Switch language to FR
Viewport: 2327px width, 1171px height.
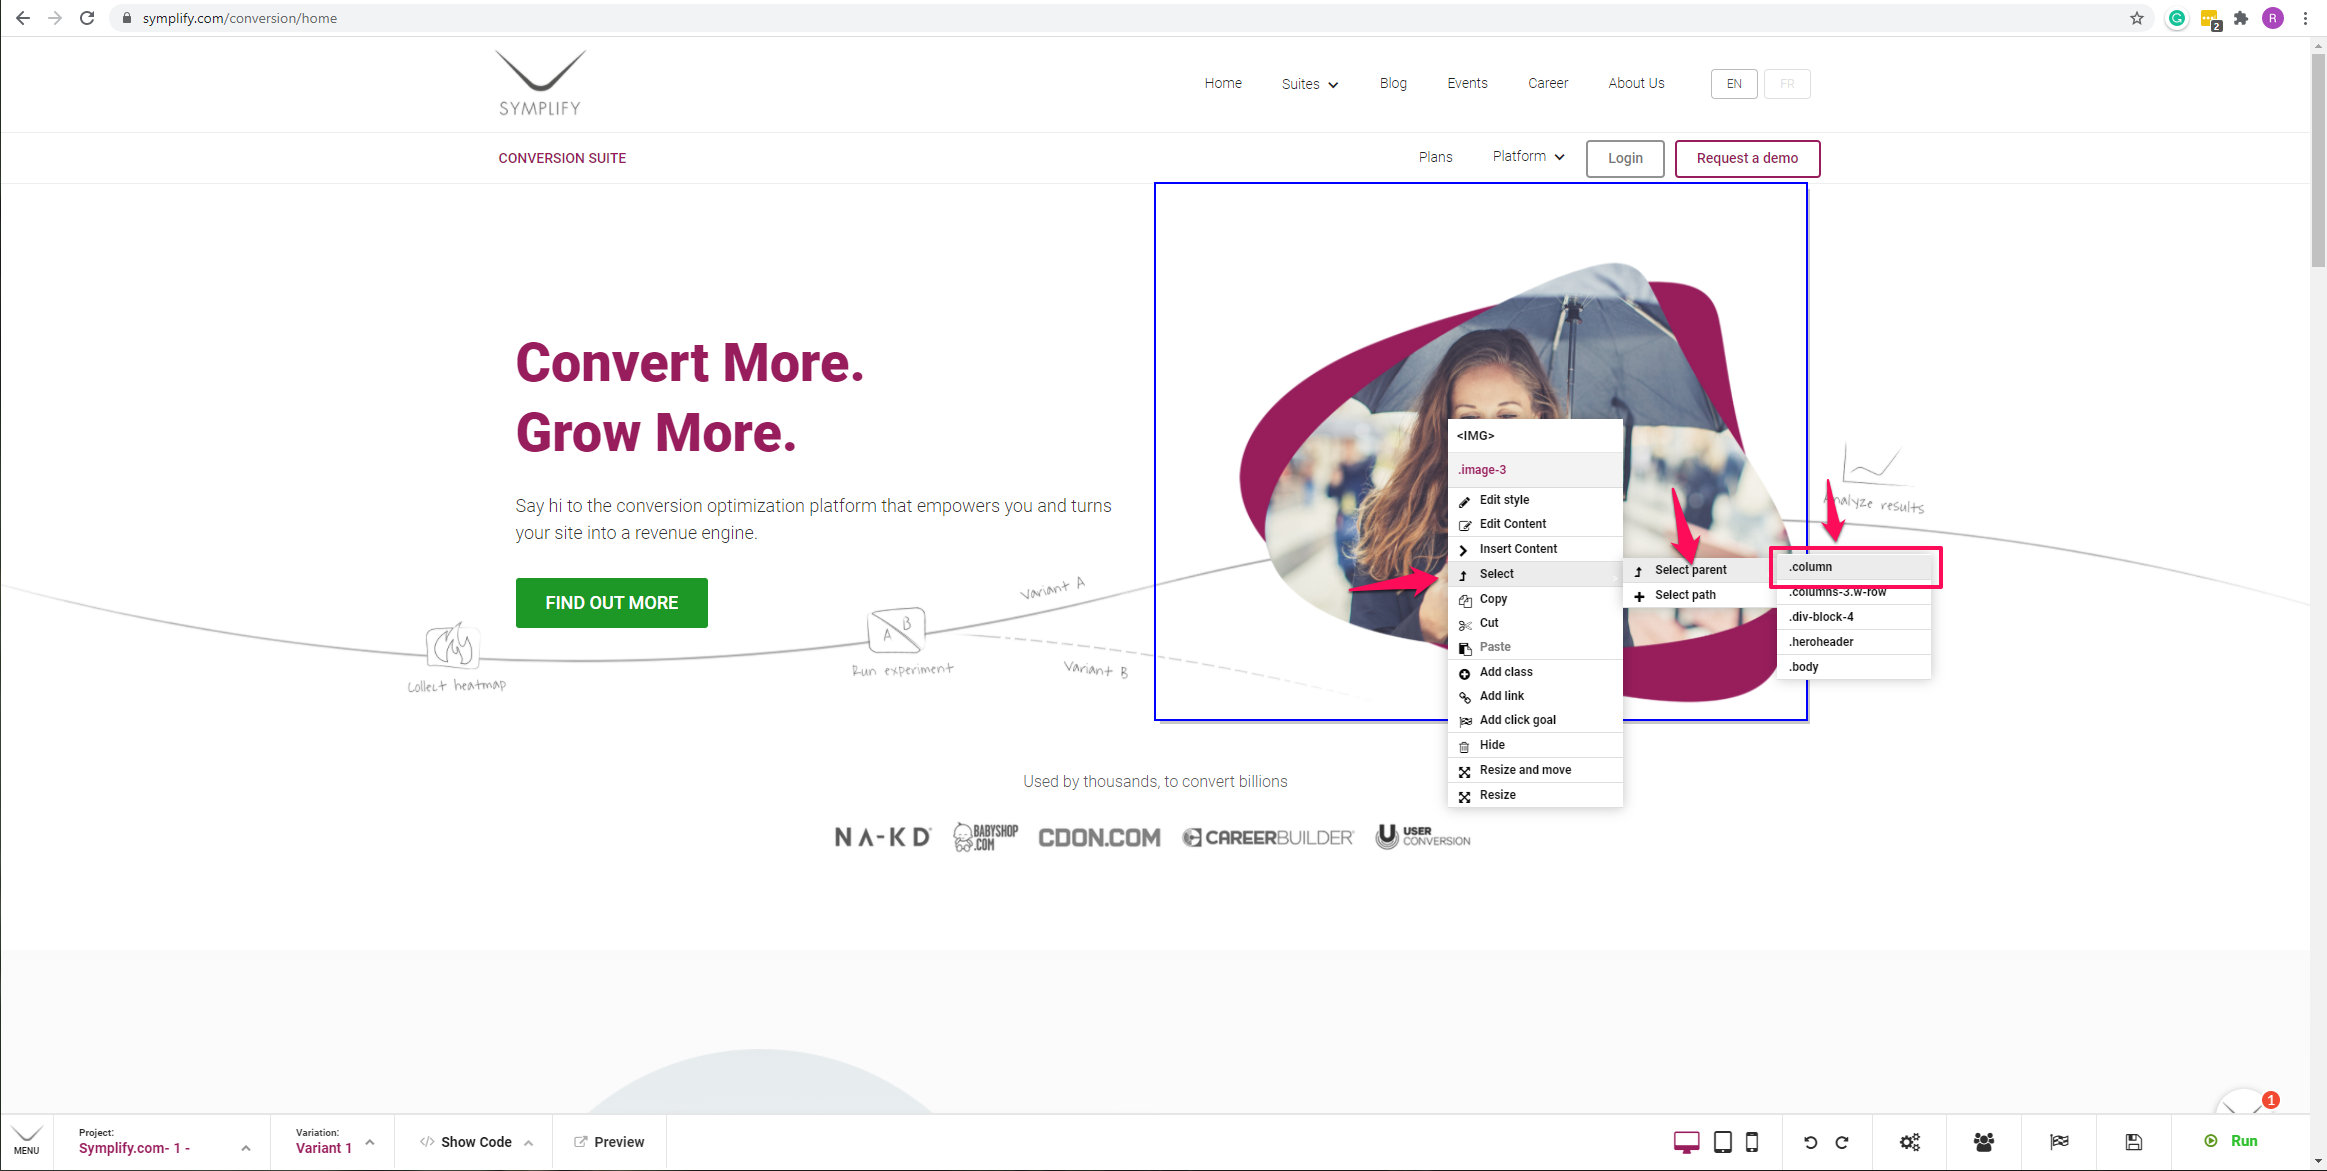(1787, 84)
